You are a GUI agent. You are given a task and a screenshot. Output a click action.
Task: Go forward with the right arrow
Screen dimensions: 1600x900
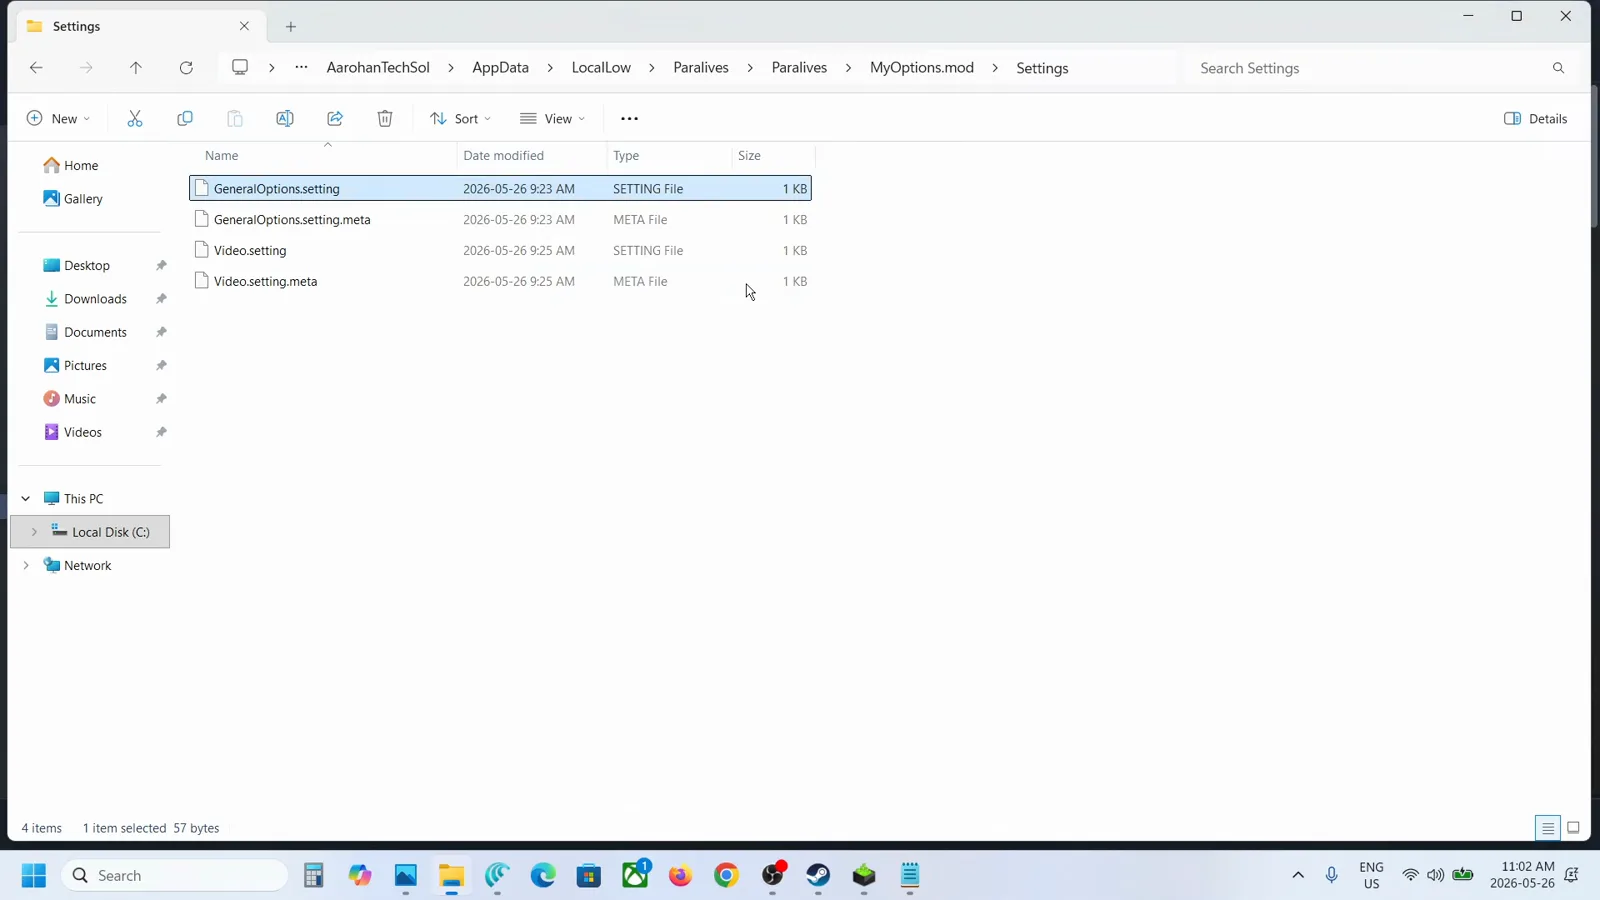(86, 68)
